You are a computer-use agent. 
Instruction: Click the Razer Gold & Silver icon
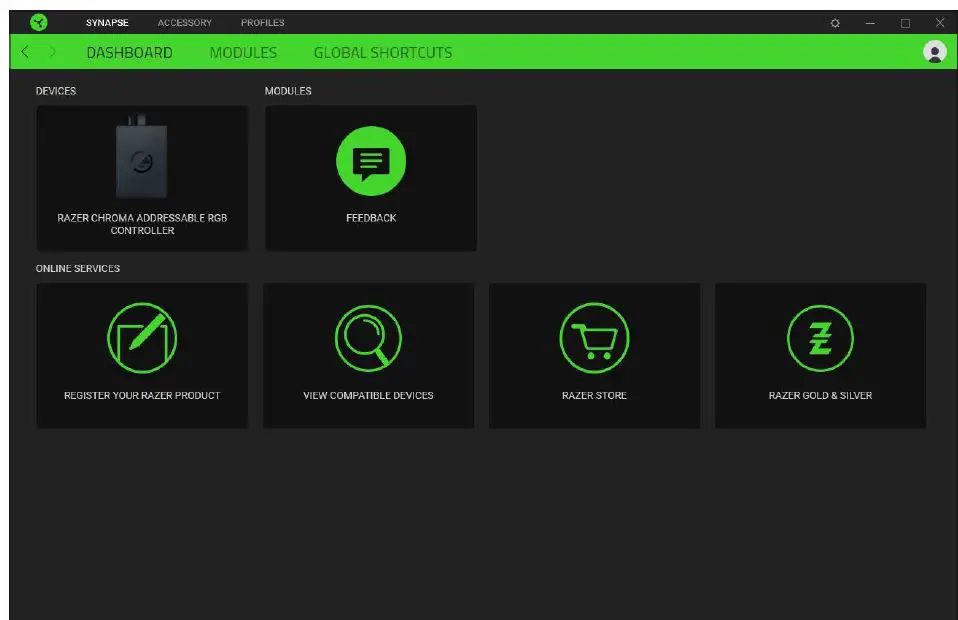[820, 338]
